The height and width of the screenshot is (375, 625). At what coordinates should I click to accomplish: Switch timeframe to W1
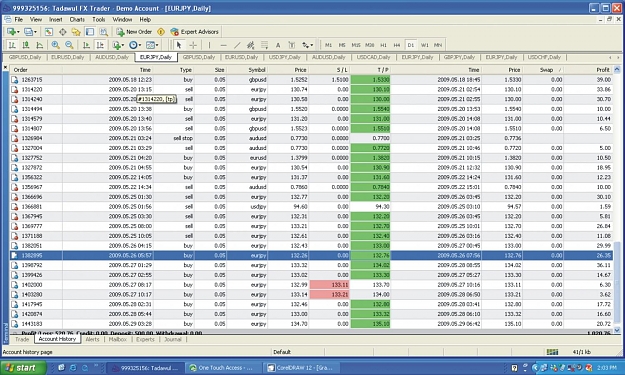425,45
